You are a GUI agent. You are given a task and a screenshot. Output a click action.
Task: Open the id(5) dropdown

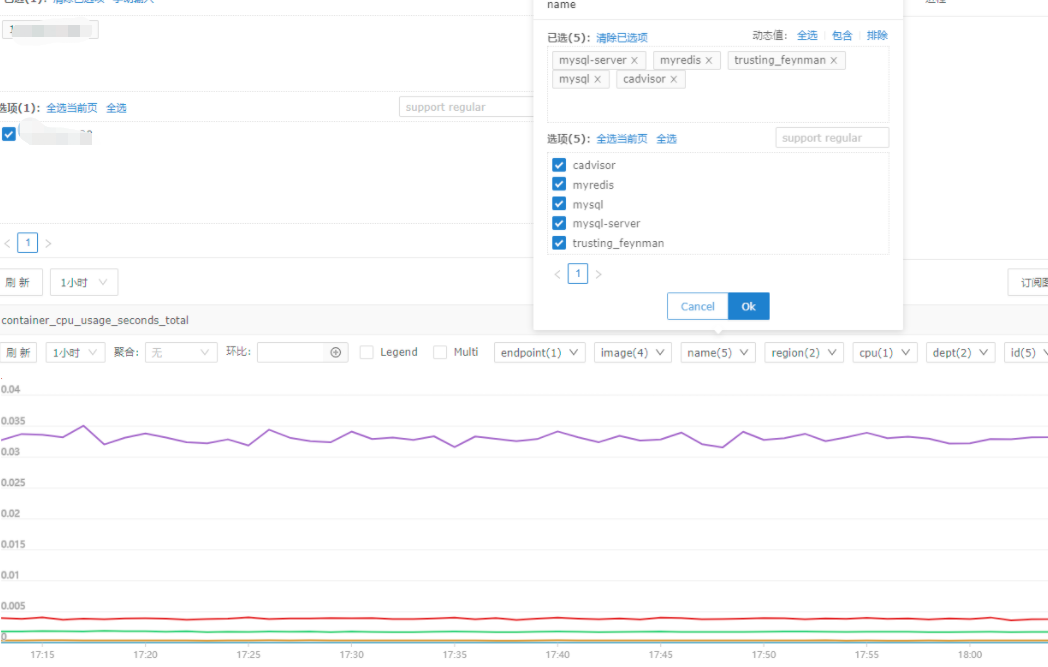coord(1026,352)
